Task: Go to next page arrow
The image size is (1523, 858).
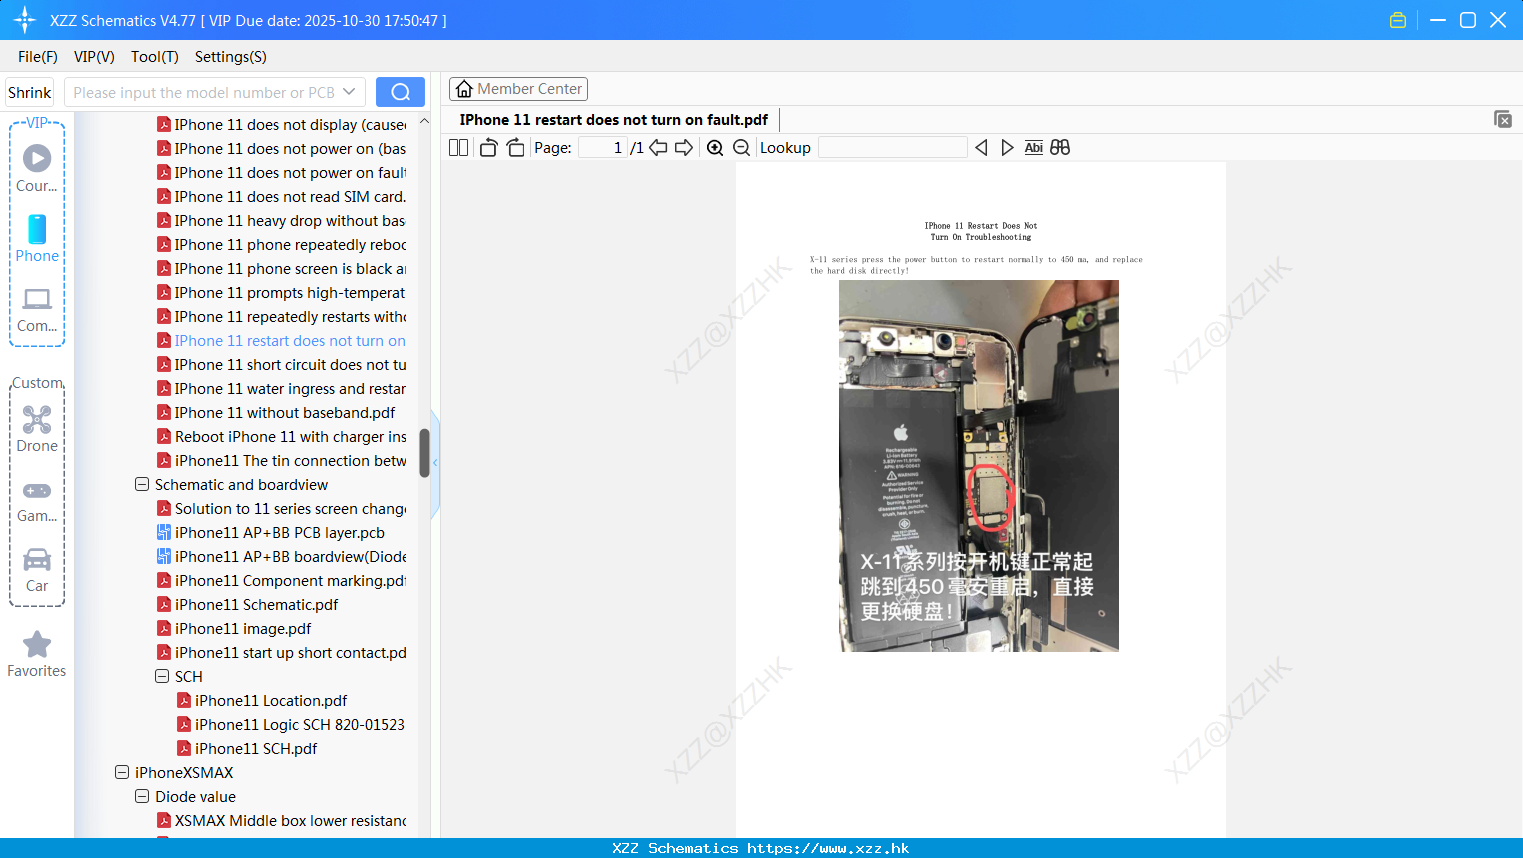Action: pos(684,147)
